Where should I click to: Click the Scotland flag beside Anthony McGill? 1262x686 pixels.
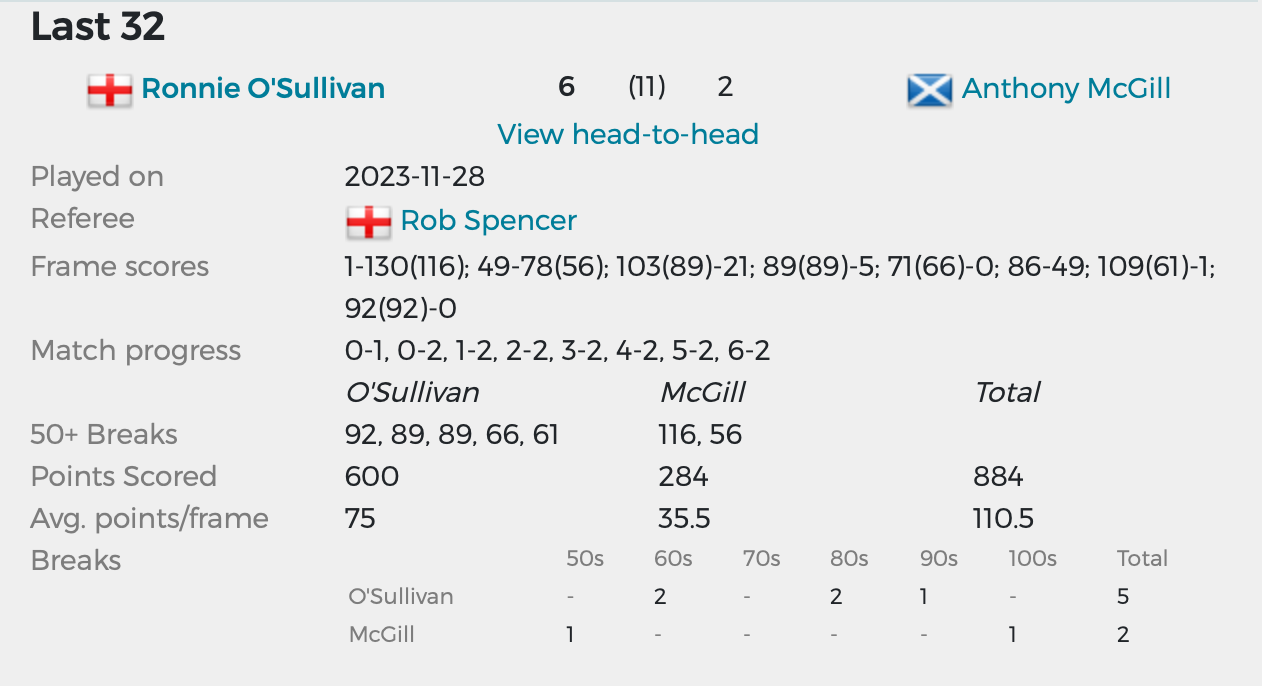click(x=929, y=90)
